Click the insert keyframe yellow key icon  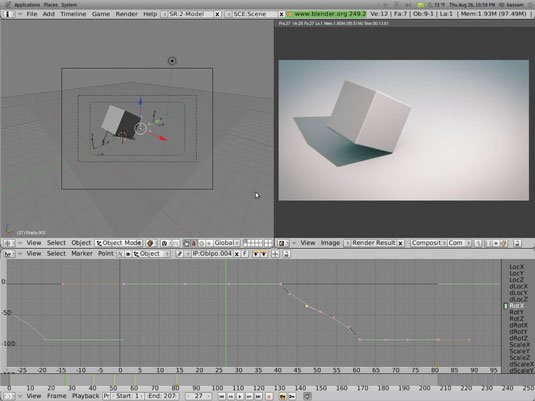[283, 397]
